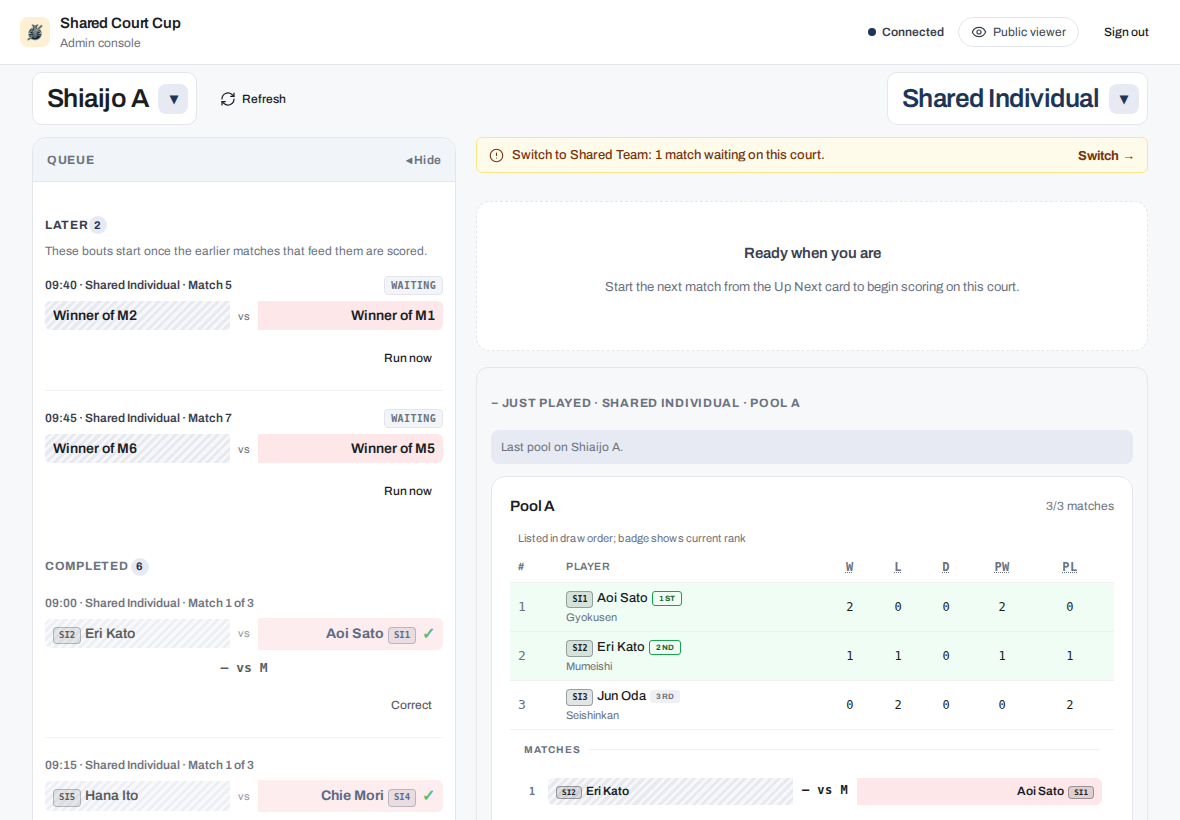This screenshot has width=1180, height=820.
Task: Click WAITING badge on Match 5
Action: click(x=413, y=285)
